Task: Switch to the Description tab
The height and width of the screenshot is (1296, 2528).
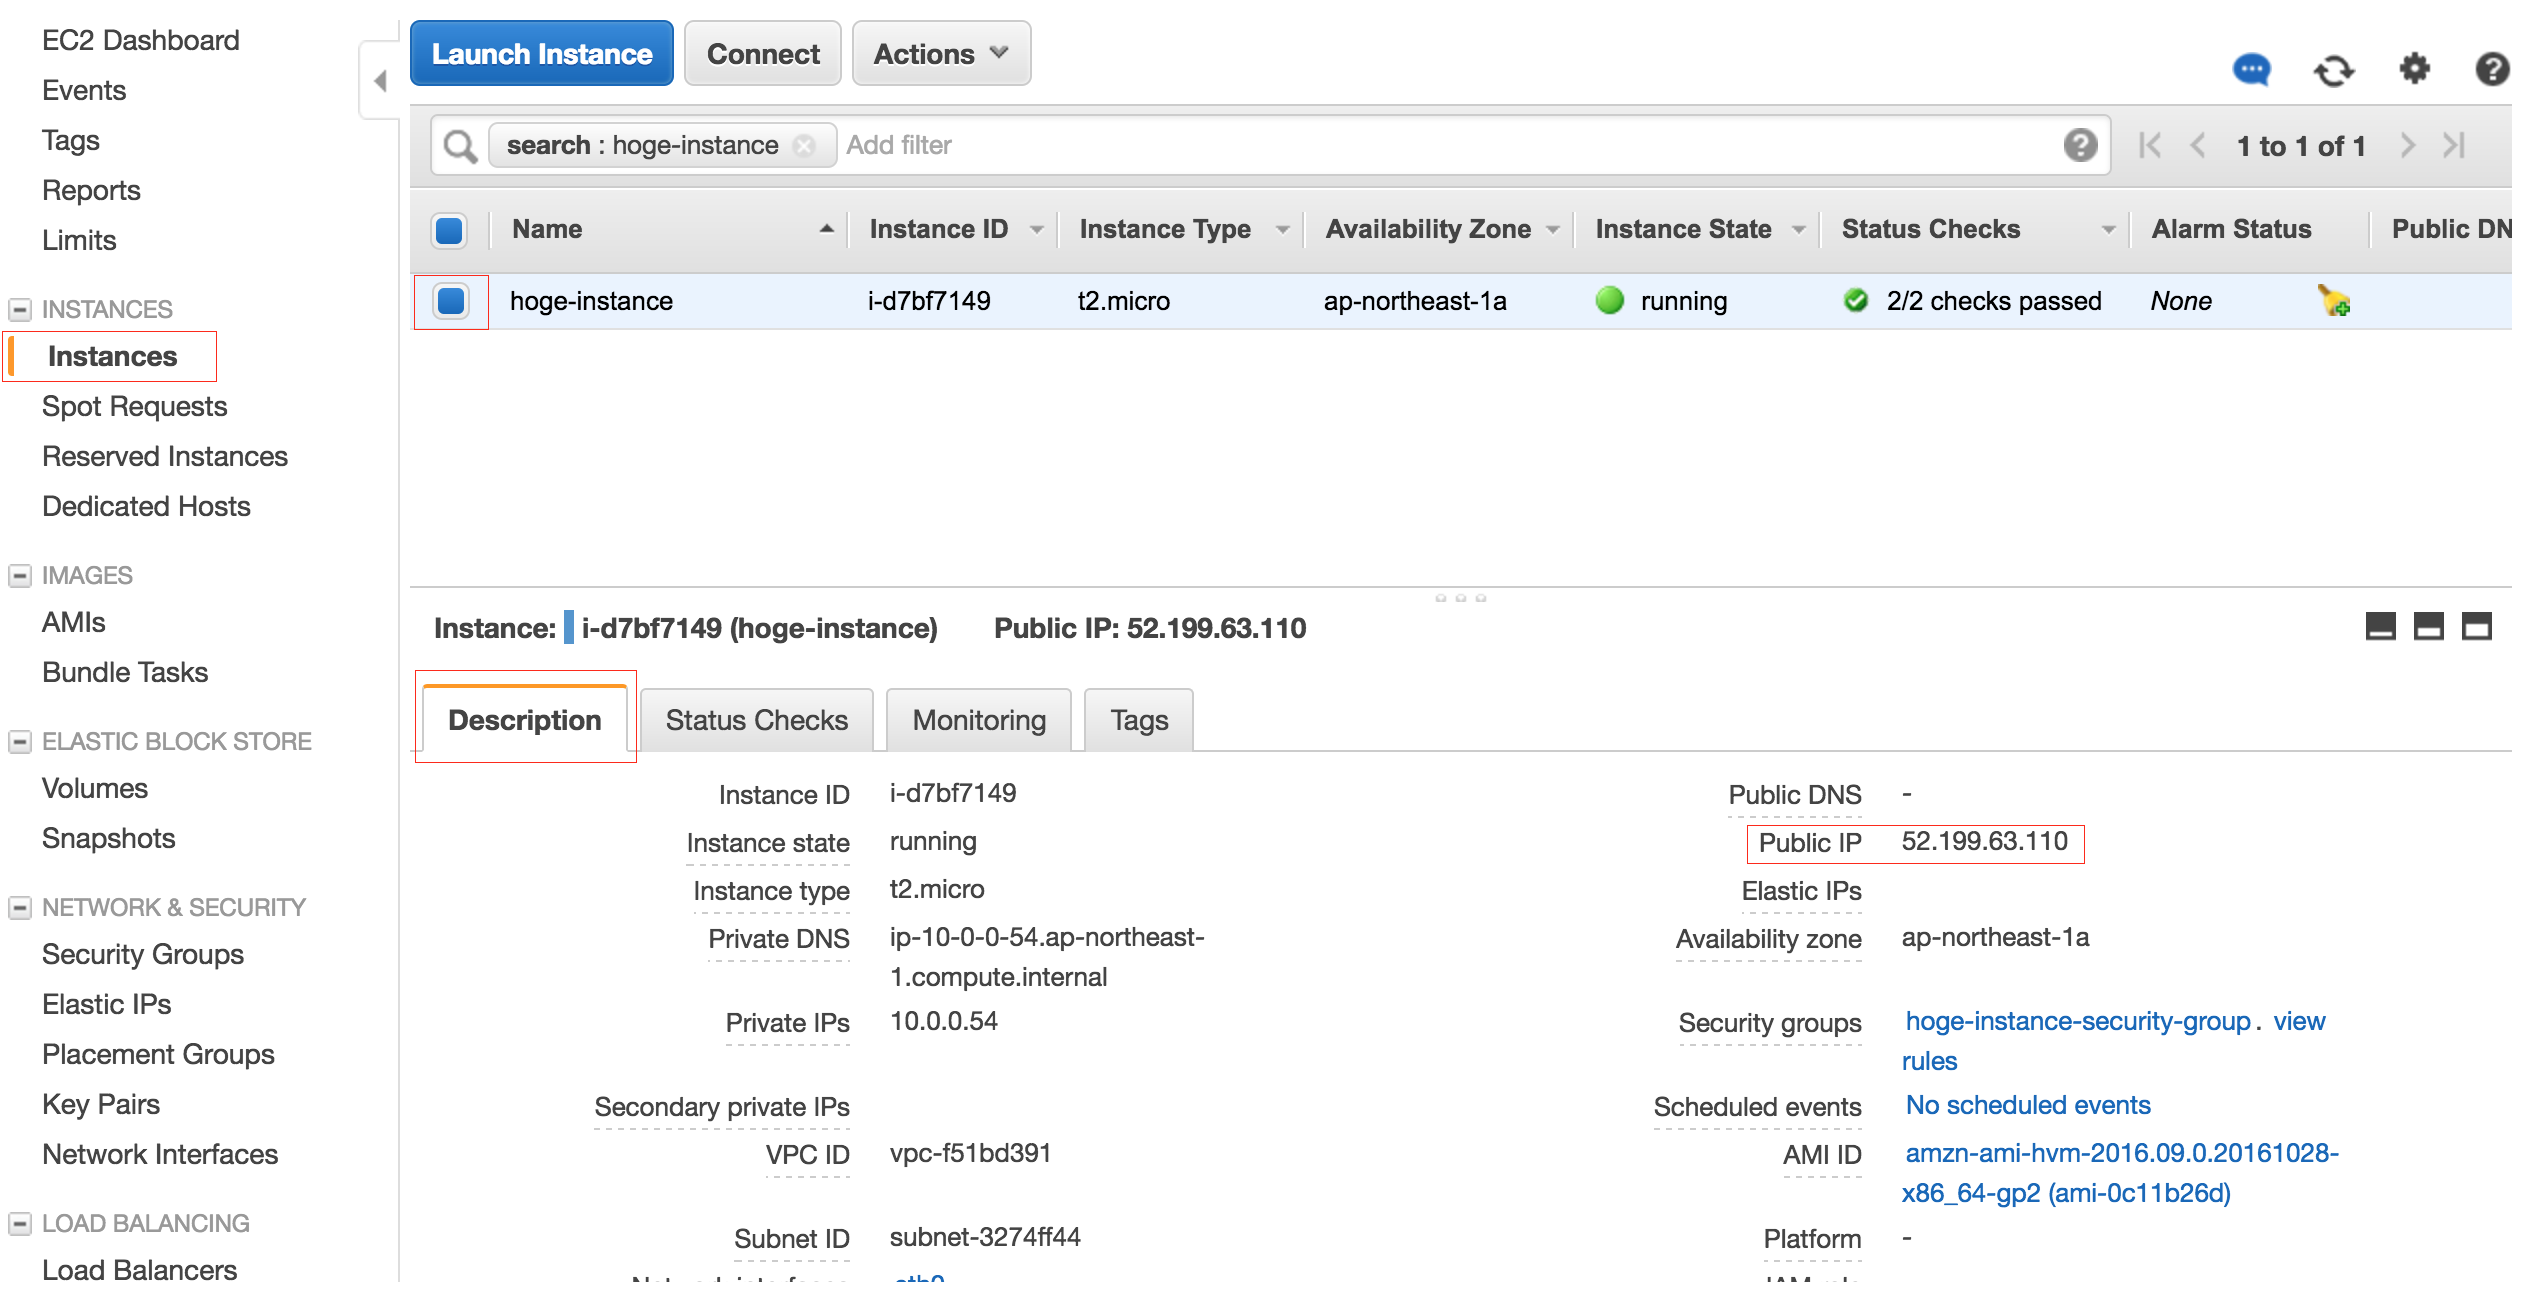Action: point(525,719)
